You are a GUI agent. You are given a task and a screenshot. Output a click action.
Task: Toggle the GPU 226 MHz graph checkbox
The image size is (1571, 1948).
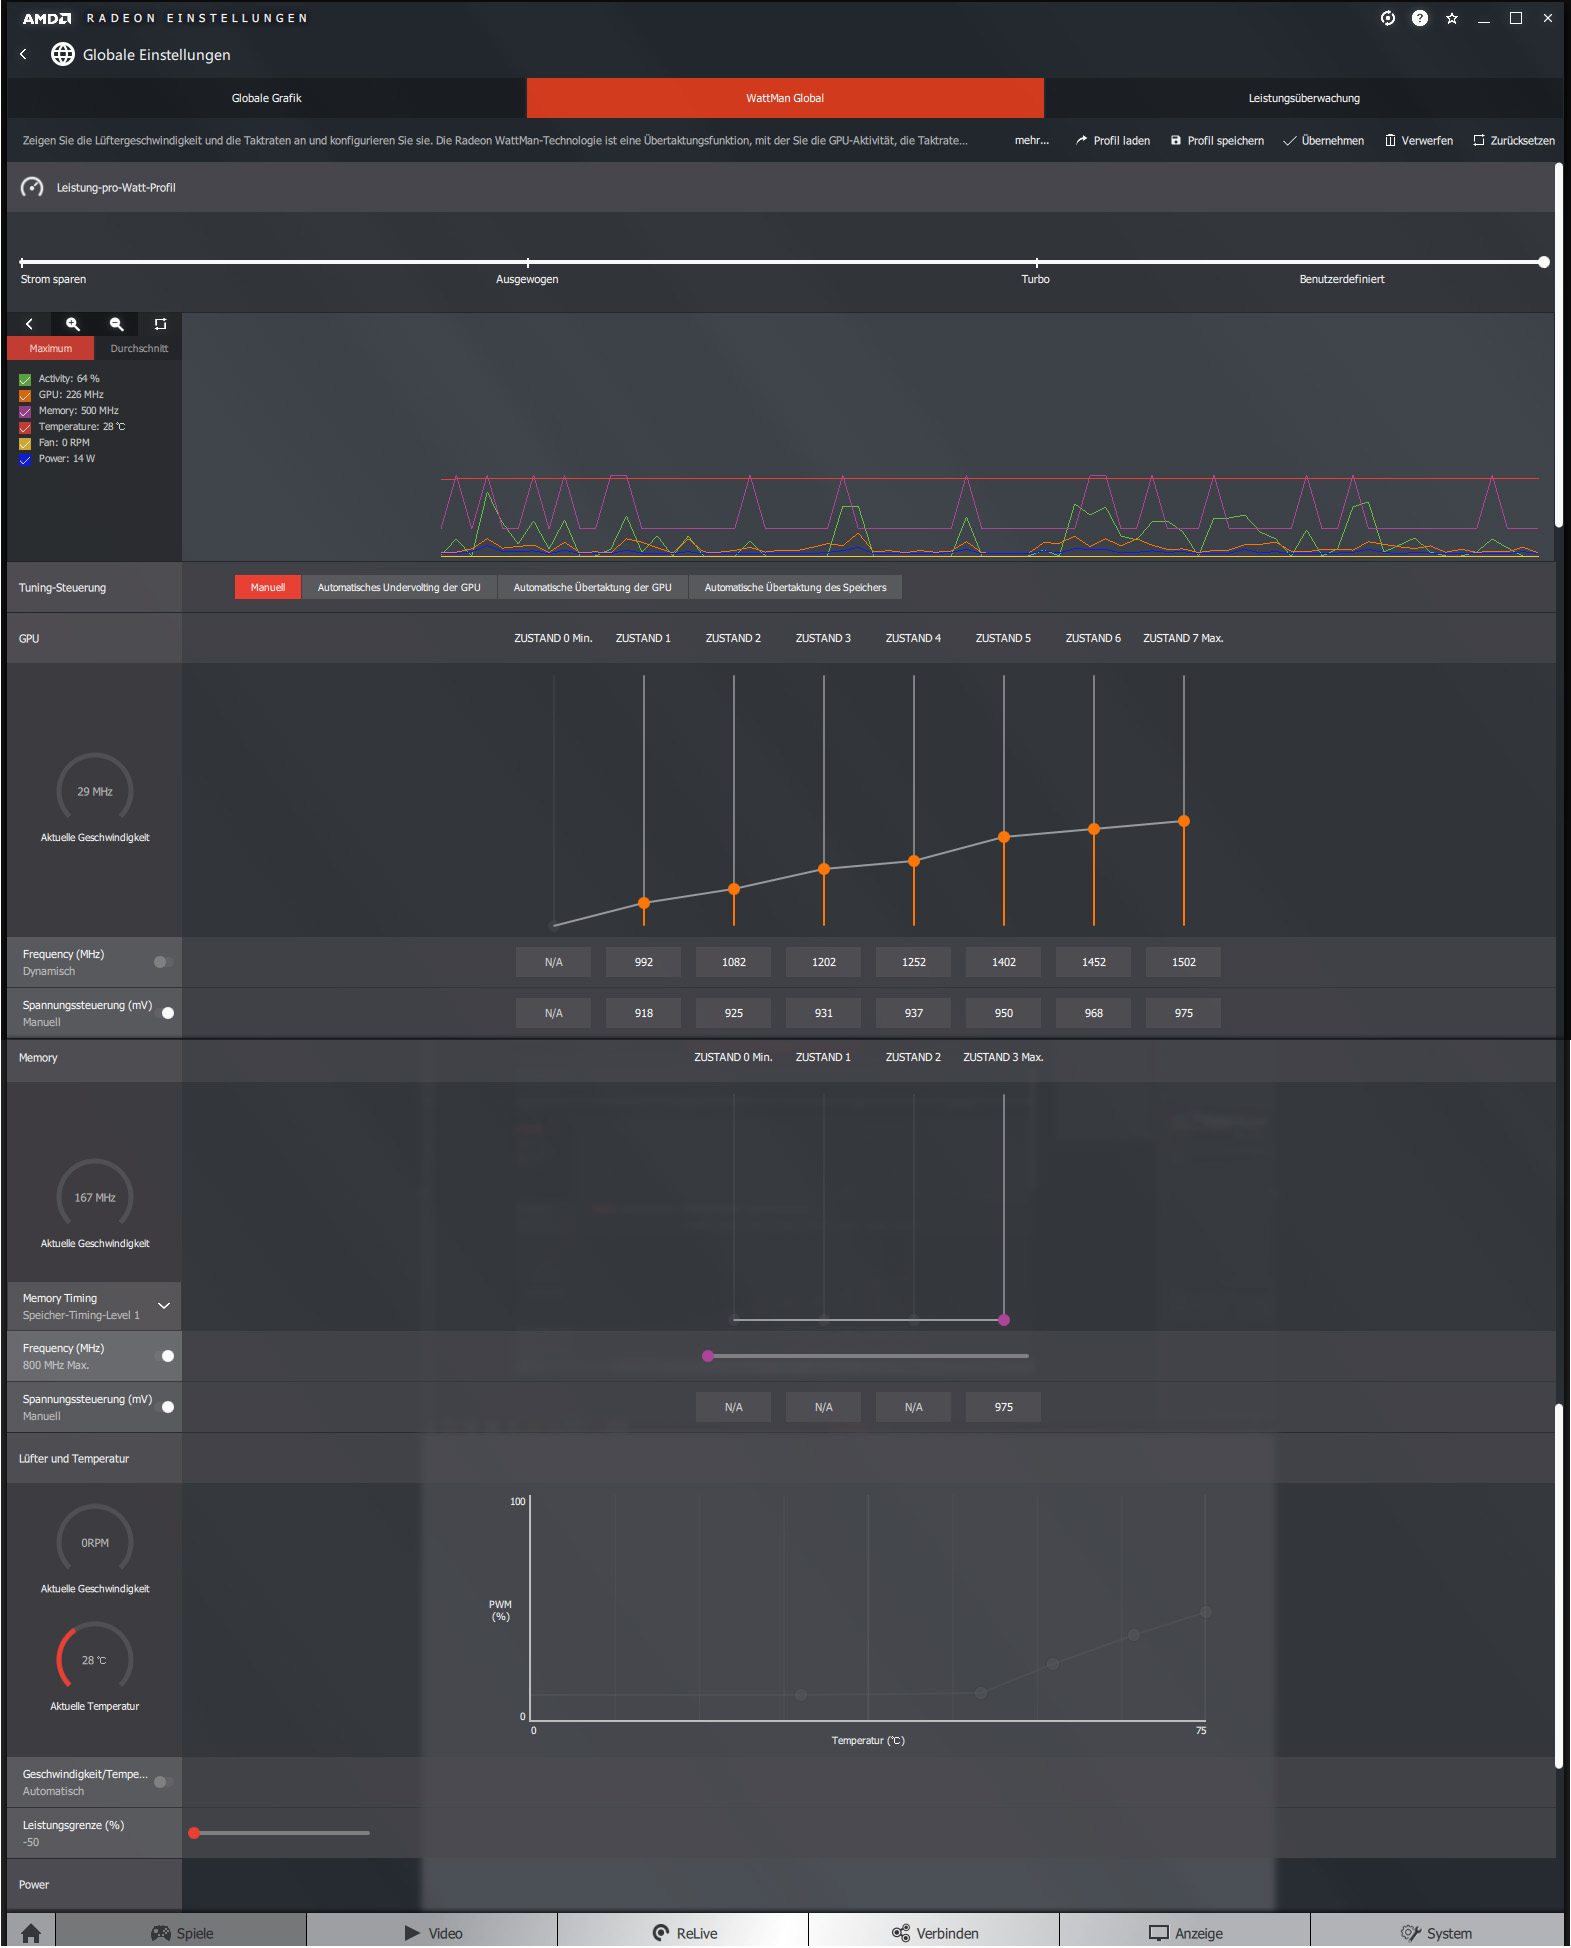pos(25,395)
